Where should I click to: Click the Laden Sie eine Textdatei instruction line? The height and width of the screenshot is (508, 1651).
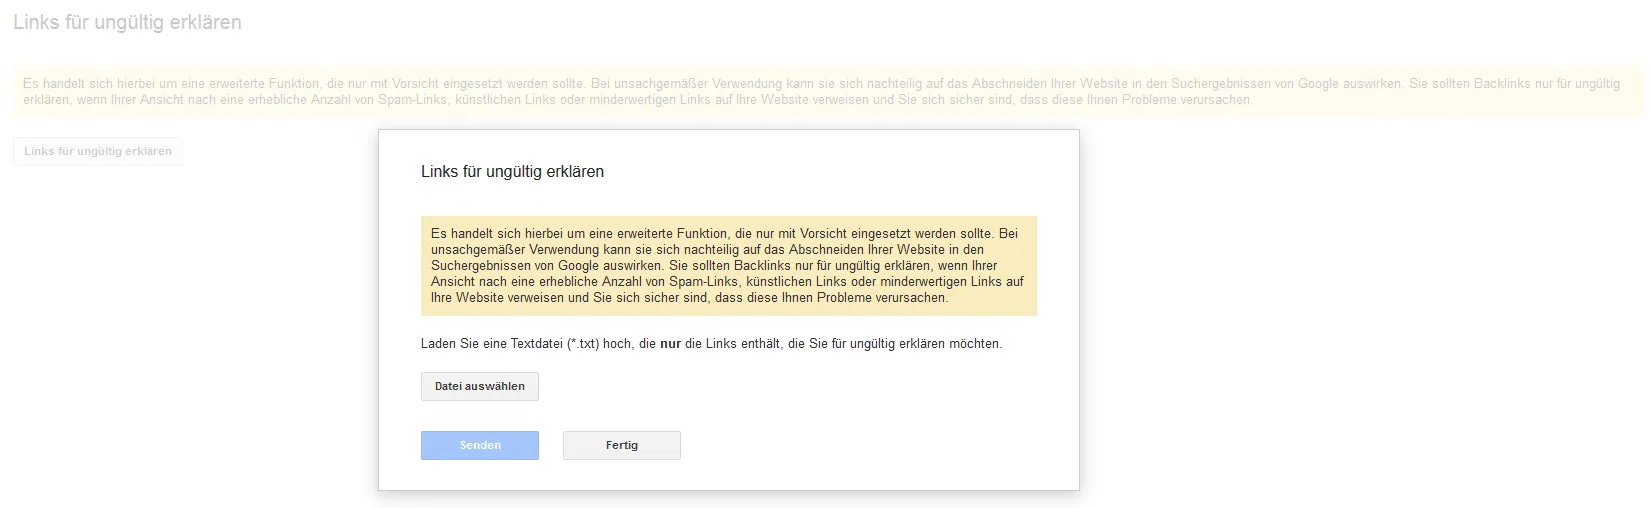click(711, 344)
